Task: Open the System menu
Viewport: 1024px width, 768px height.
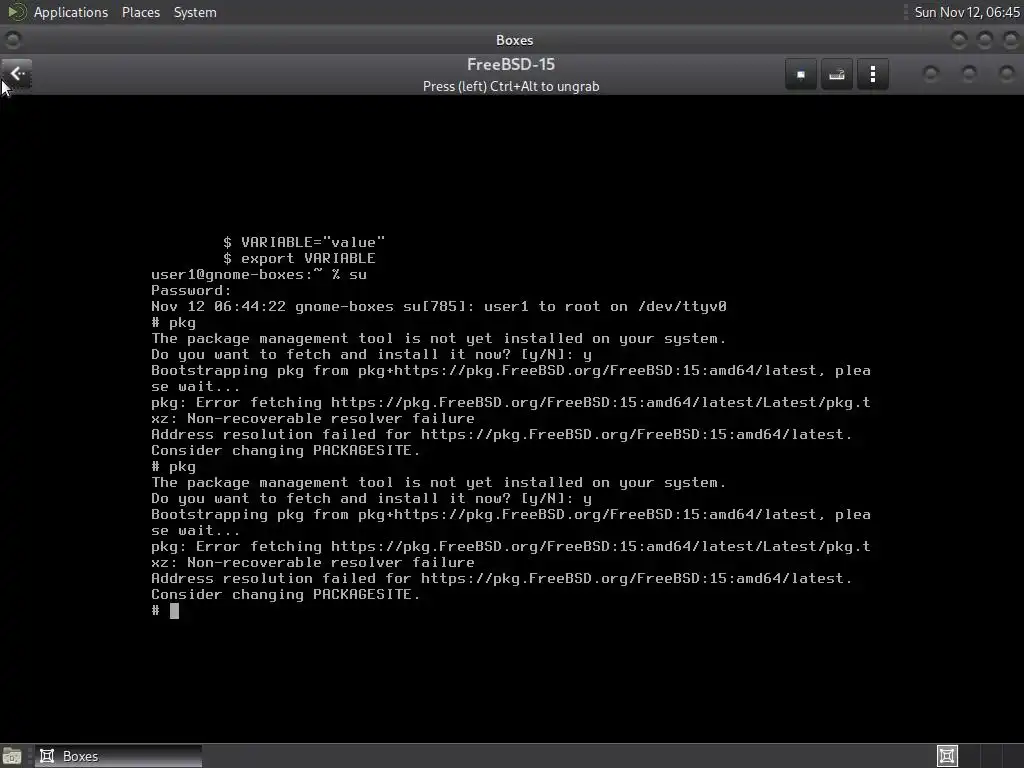Action: point(195,12)
